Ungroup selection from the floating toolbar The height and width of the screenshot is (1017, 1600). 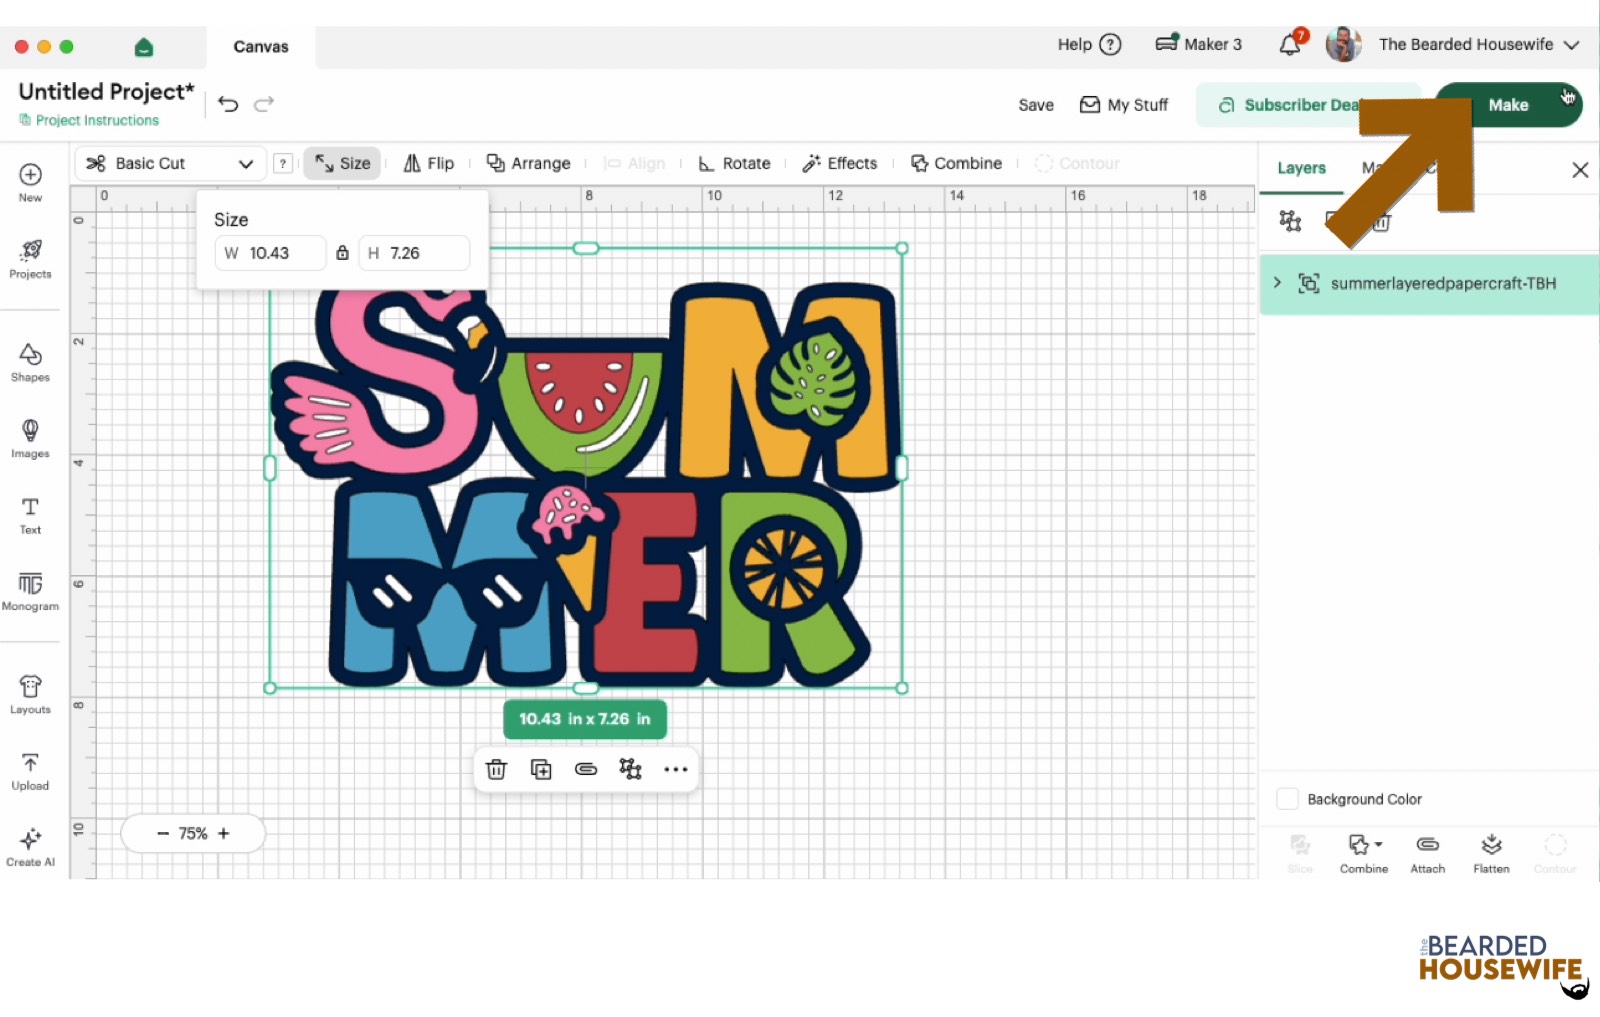[x=631, y=769]
